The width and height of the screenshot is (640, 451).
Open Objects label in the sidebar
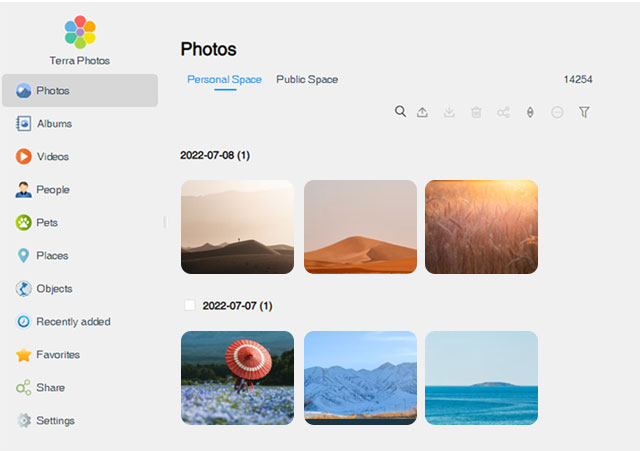pyautogui.click(x=54, y=289)
